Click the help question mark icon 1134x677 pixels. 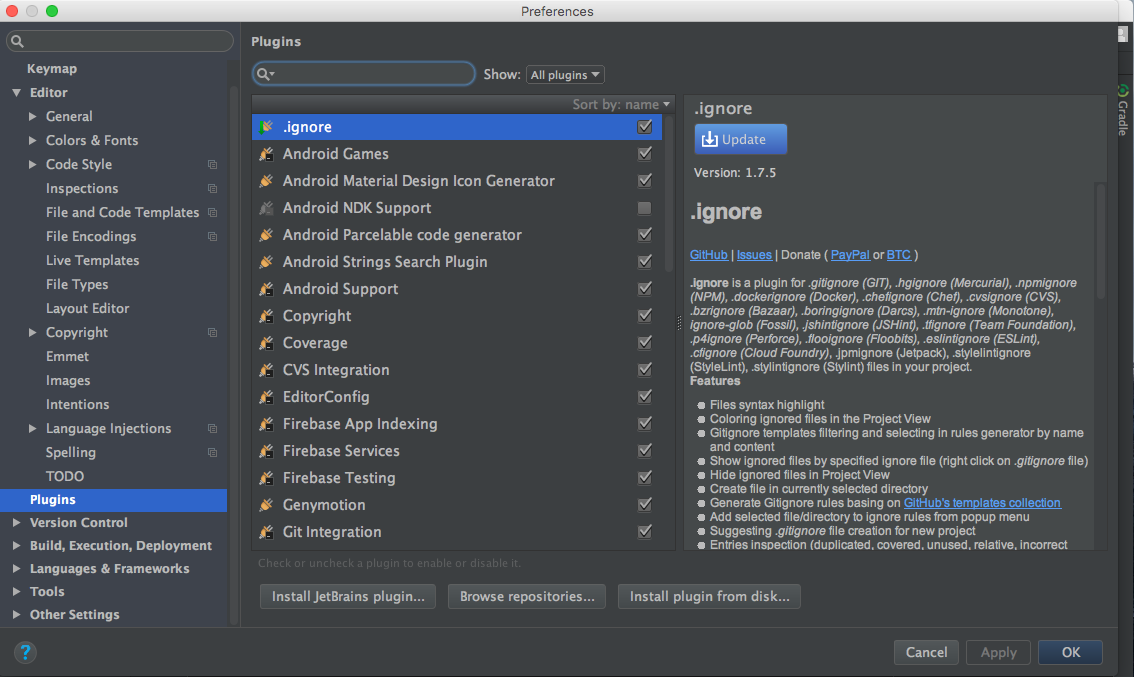click(x=25, y=652)
